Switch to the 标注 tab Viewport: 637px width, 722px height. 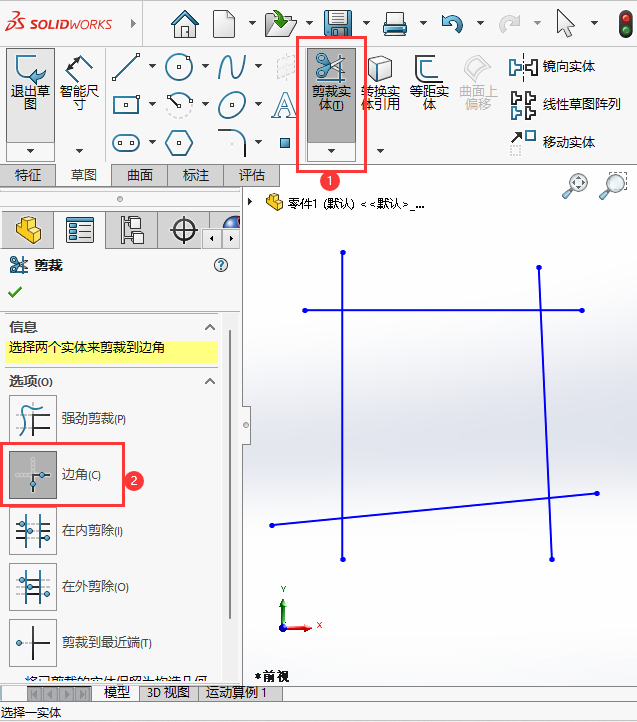195,175
